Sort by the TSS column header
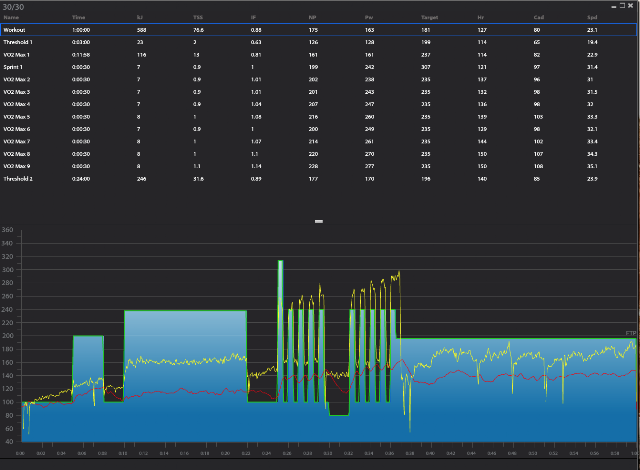This screenshot has height=470, width=640. [x=198, y=18]
